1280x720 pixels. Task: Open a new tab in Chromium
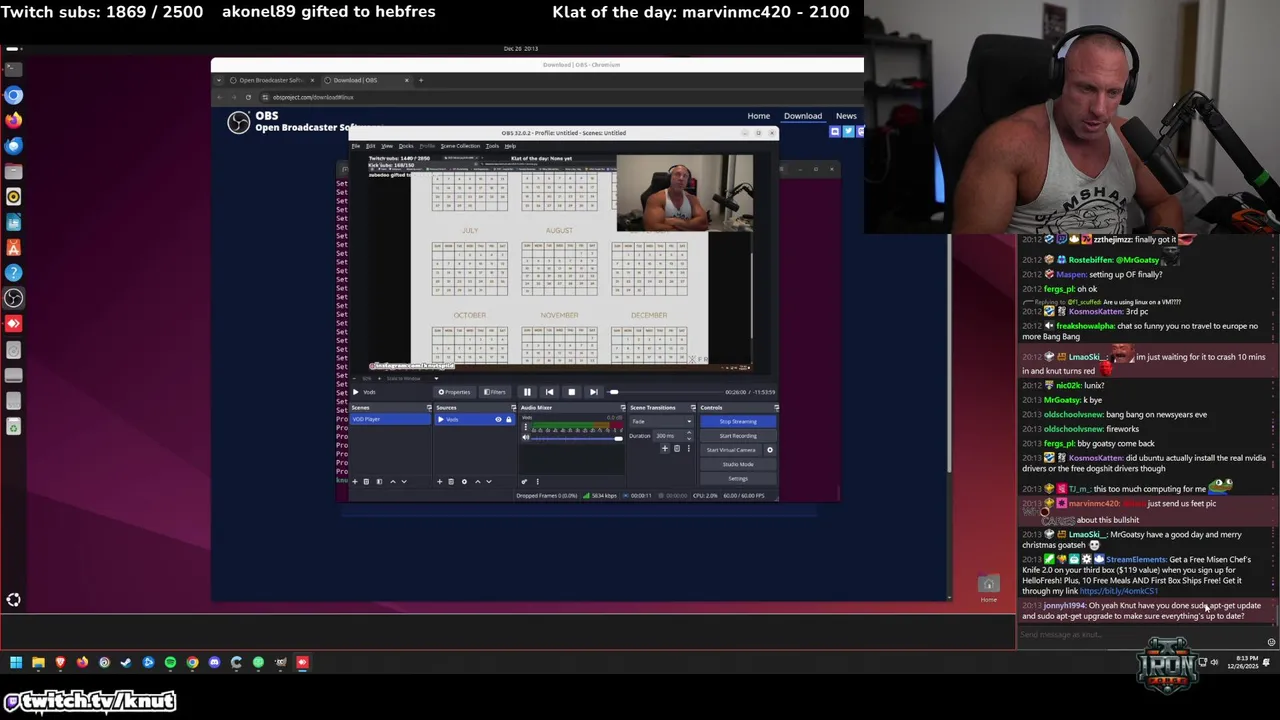[421, 80]
